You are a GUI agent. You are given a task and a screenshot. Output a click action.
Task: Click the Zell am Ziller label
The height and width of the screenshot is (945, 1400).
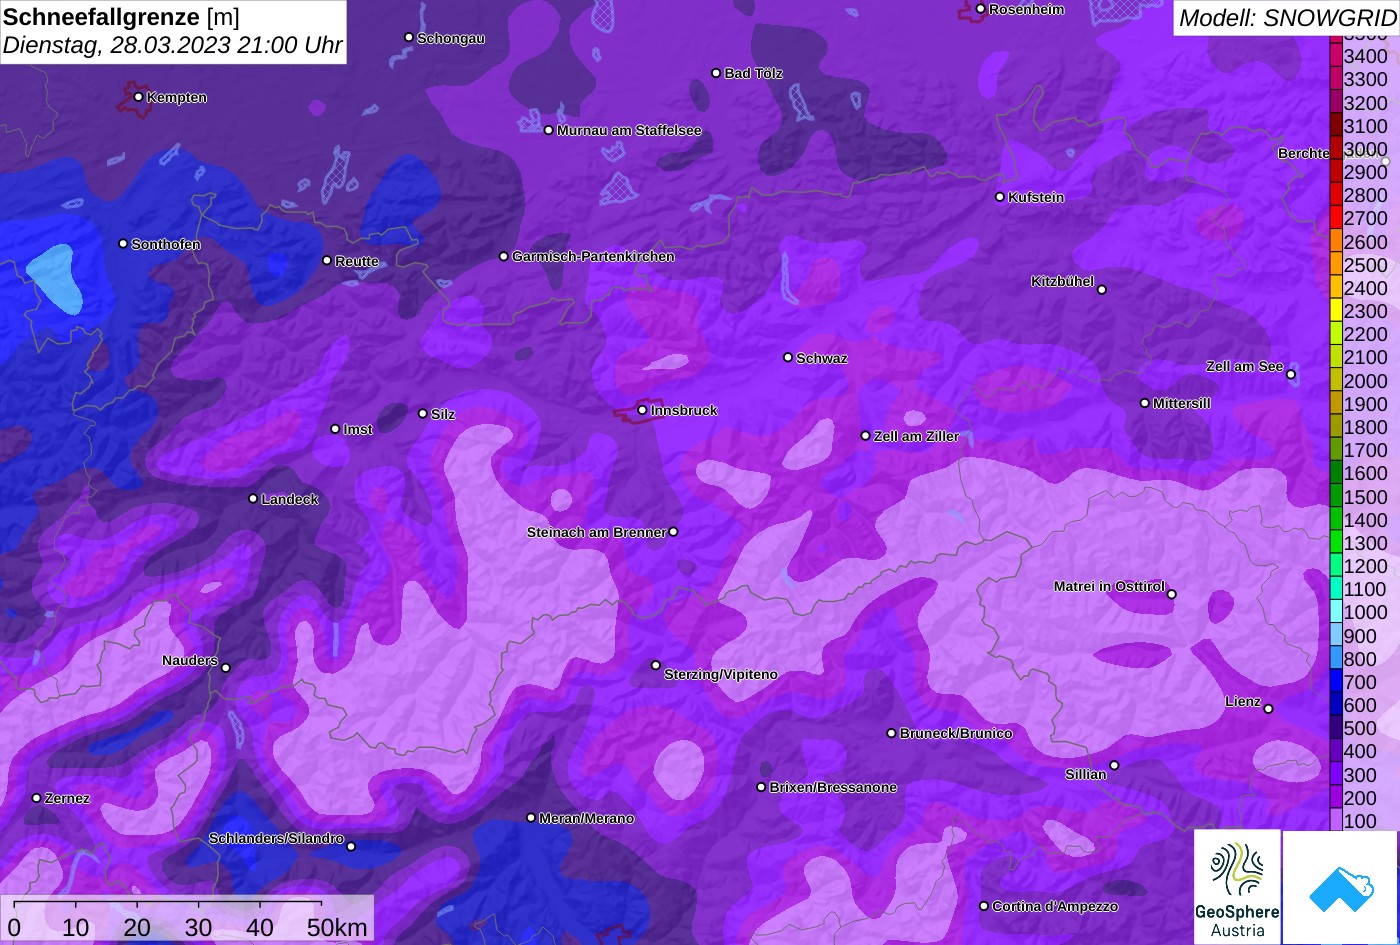[916, 436]
